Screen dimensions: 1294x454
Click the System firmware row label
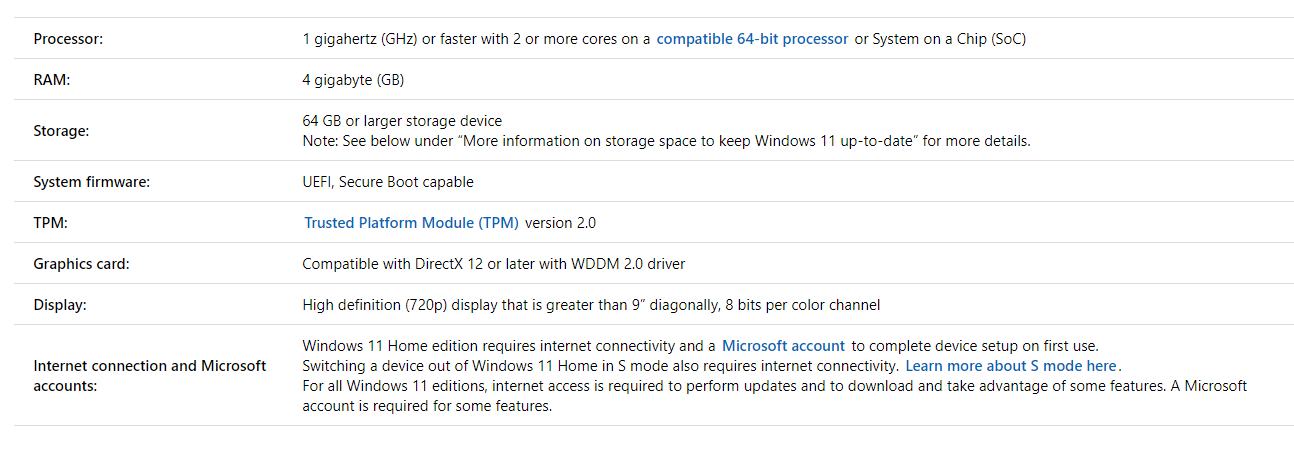91,182
